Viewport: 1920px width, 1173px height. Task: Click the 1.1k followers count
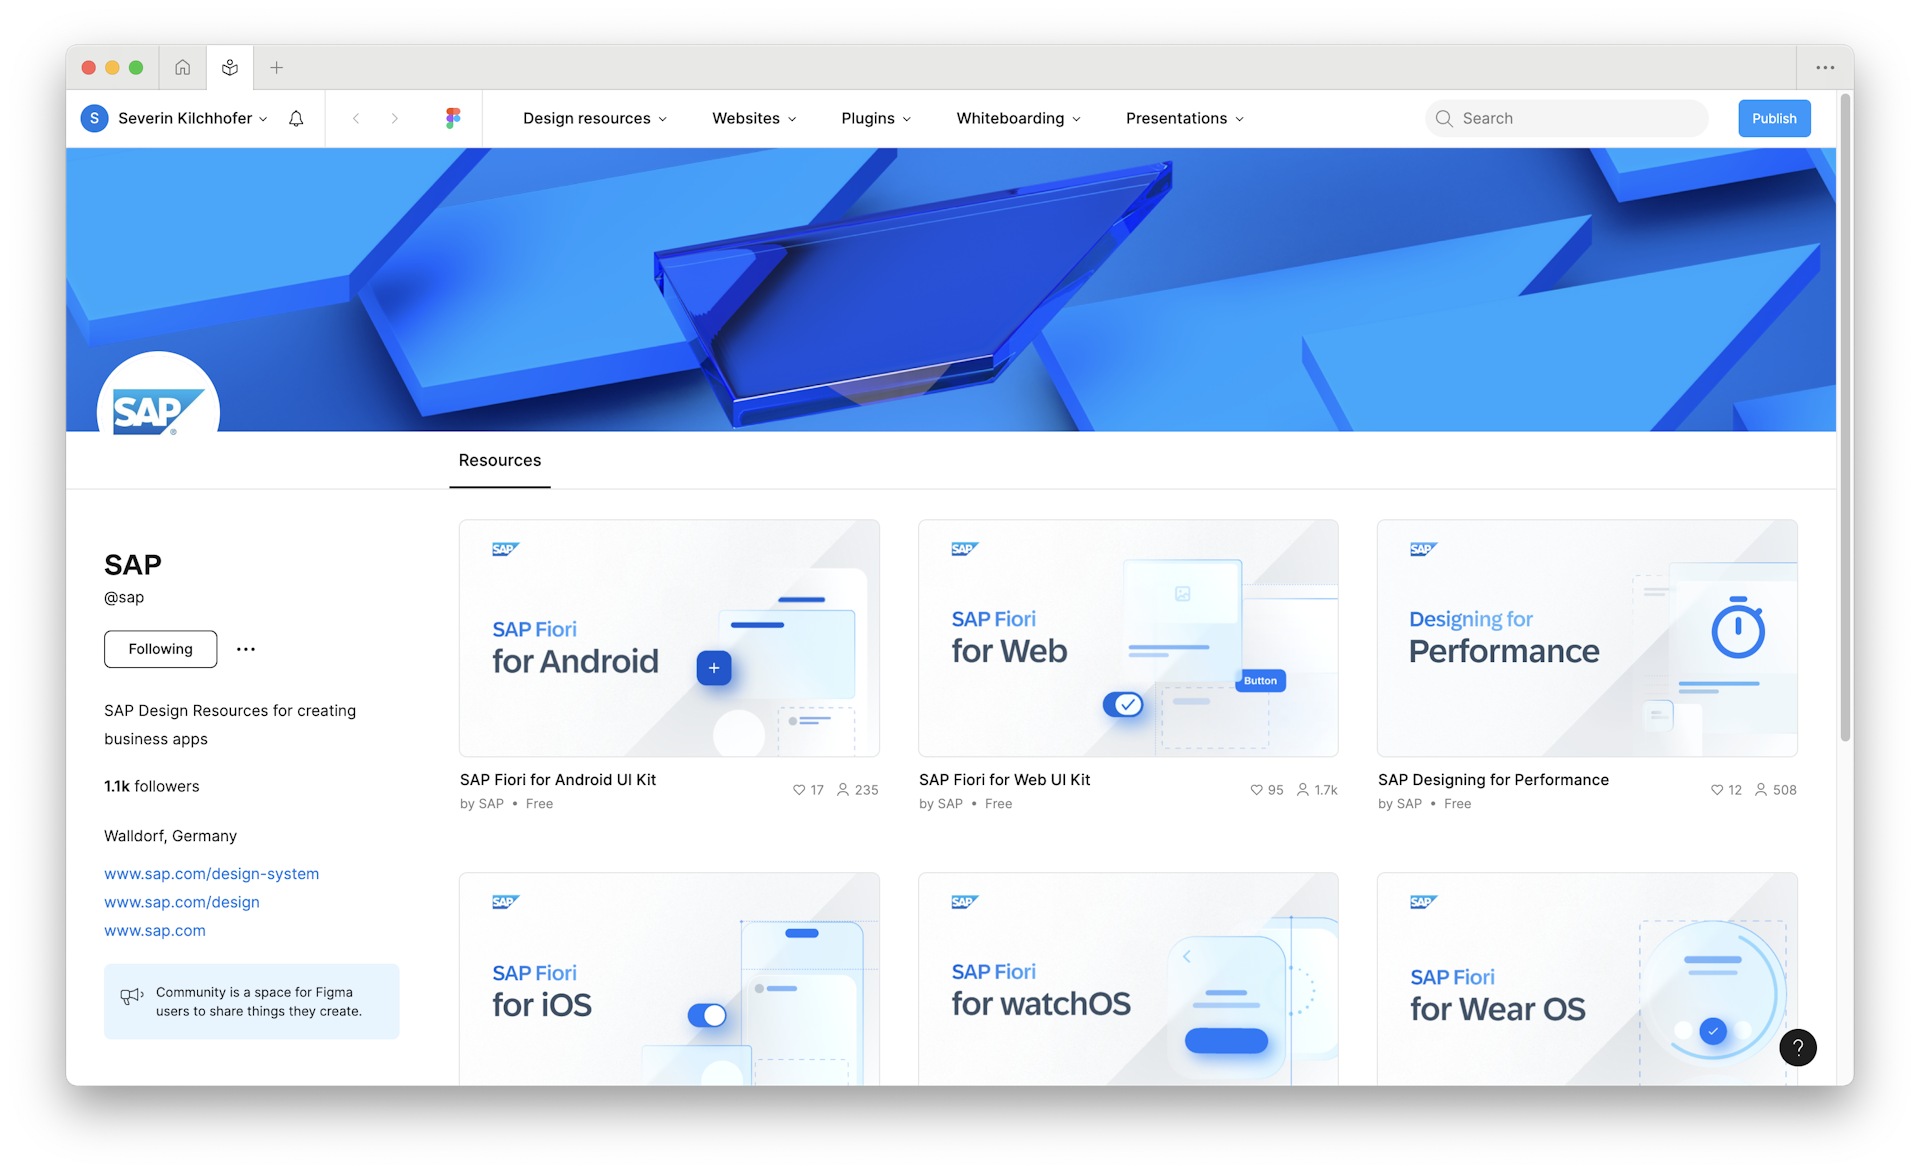point(151,786)
